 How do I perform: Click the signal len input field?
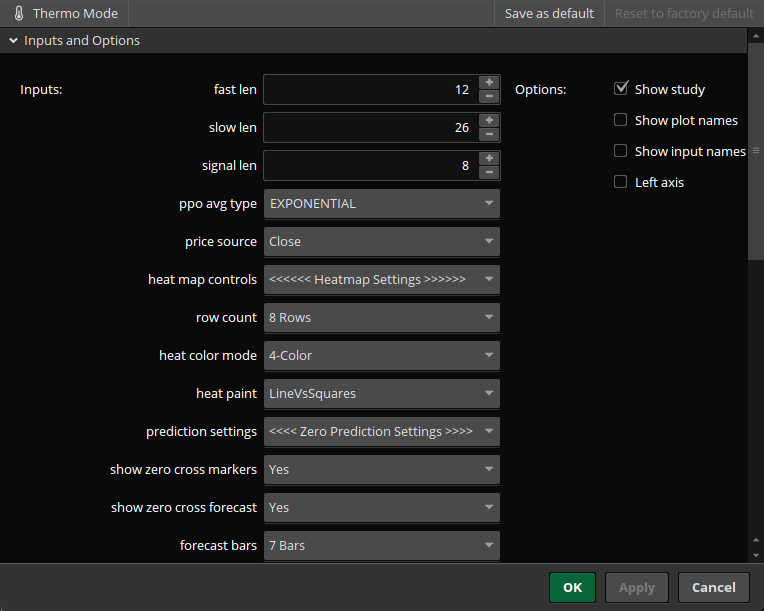click(x=371, y=166)
